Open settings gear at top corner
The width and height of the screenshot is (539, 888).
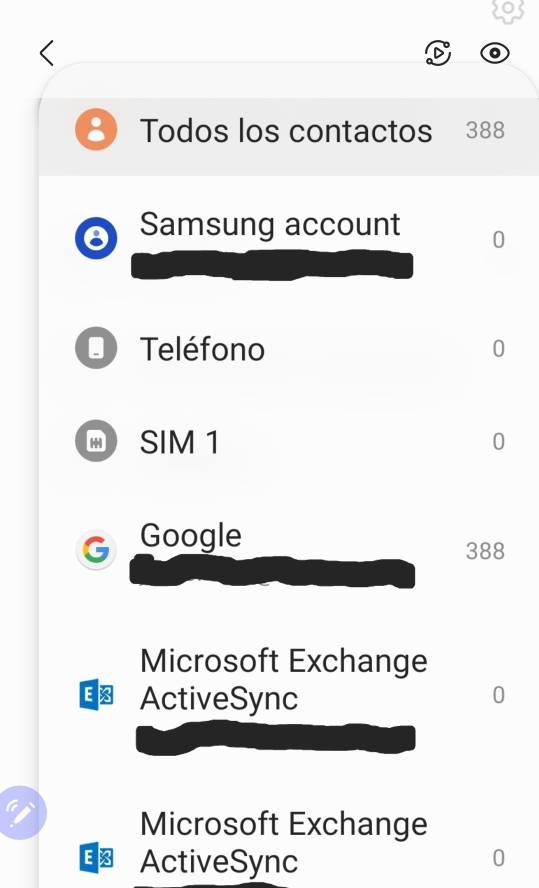(x=508, y=10)
